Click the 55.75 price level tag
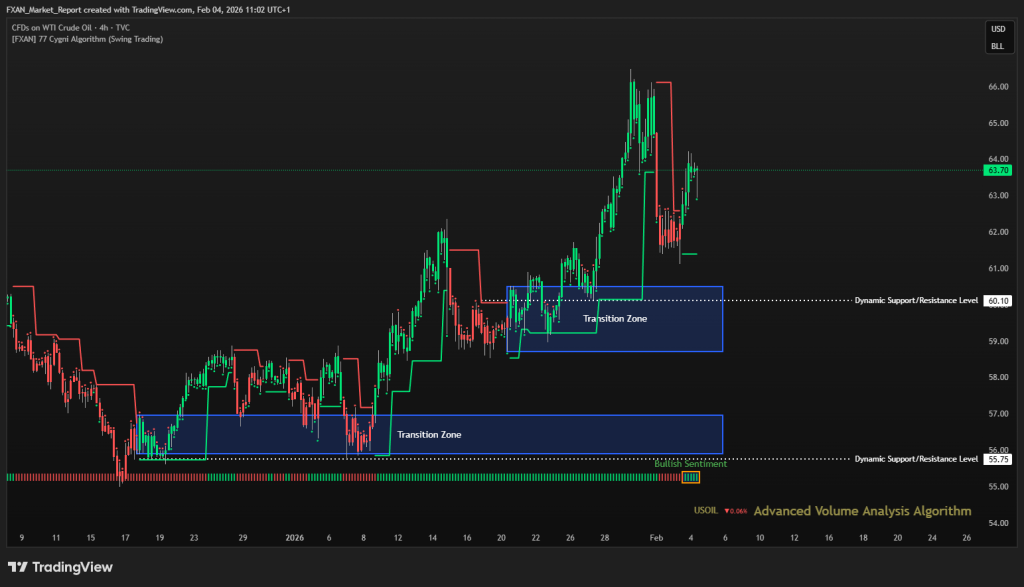 (x=997, y=459)
